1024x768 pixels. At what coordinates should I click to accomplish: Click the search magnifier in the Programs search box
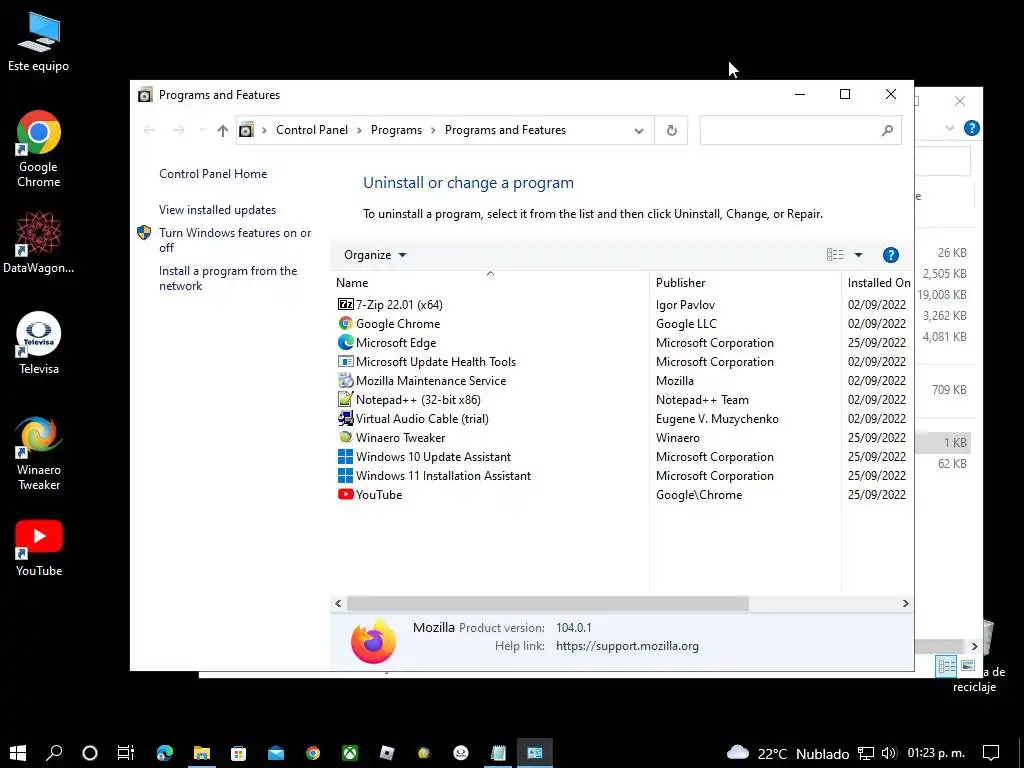pyautogui.click(x=886, y=131)
